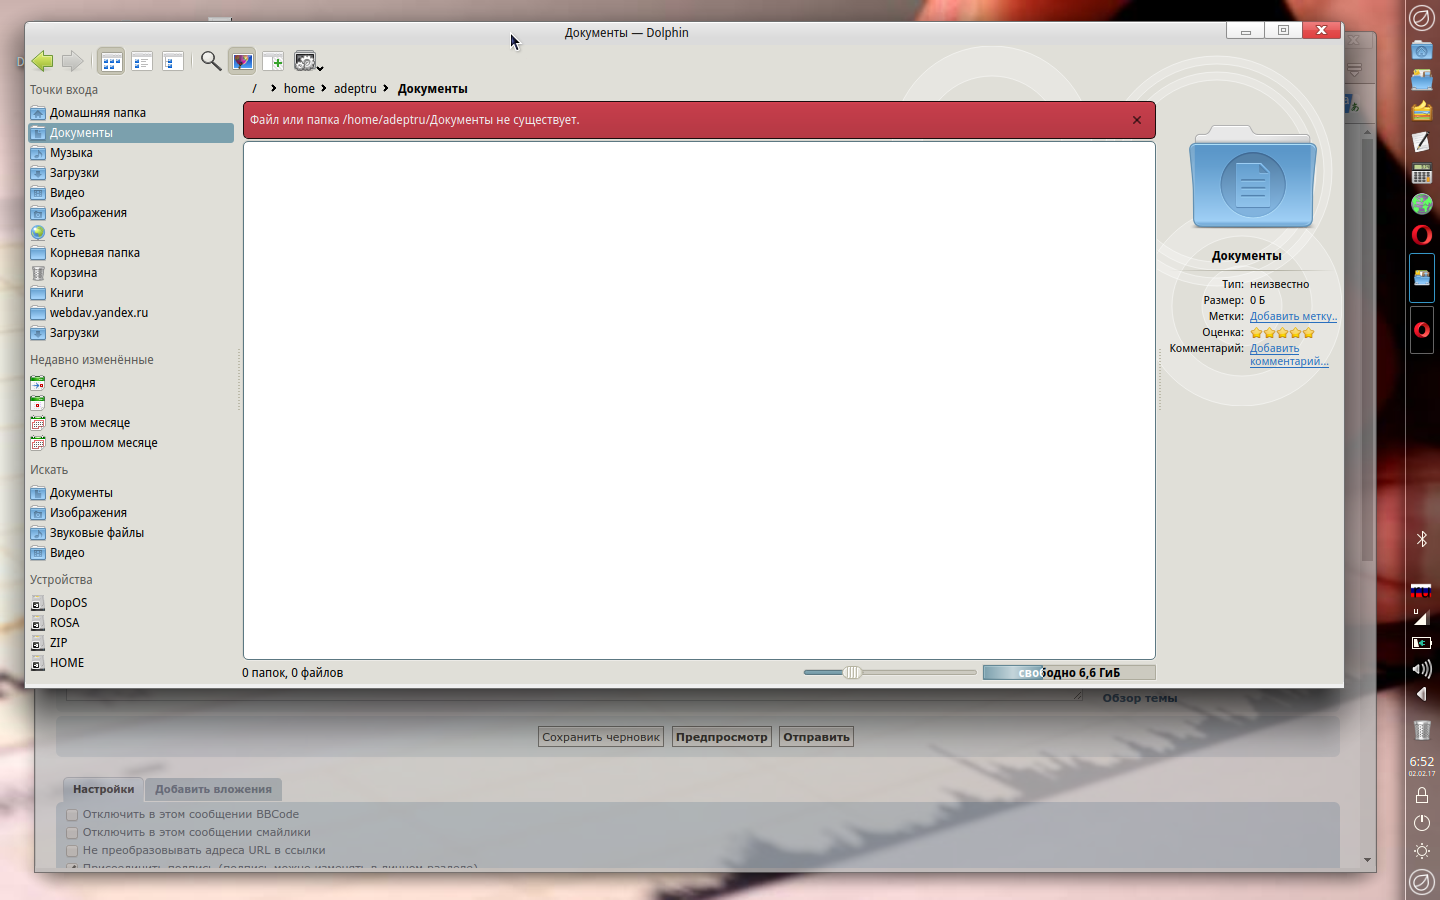Open the Bluetooth indicator in the dock
1440x900 pixels.
tap(1422, 540)
